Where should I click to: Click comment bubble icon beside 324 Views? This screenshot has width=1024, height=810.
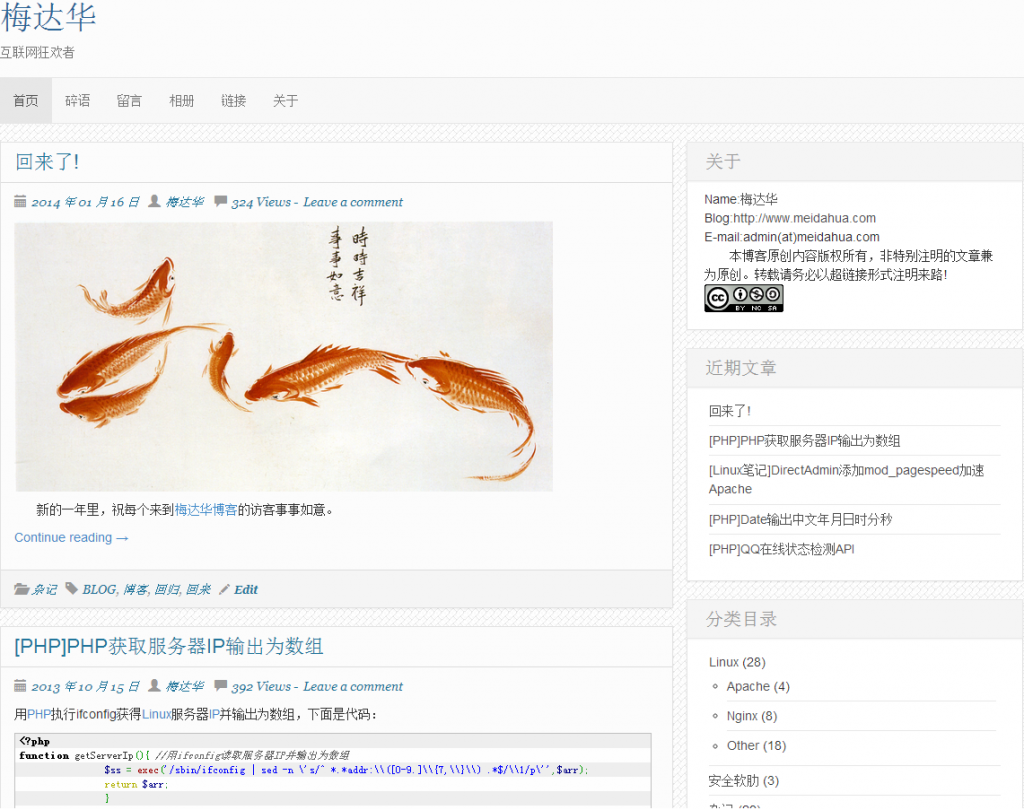pyautogui.click(x=221, y=201)
